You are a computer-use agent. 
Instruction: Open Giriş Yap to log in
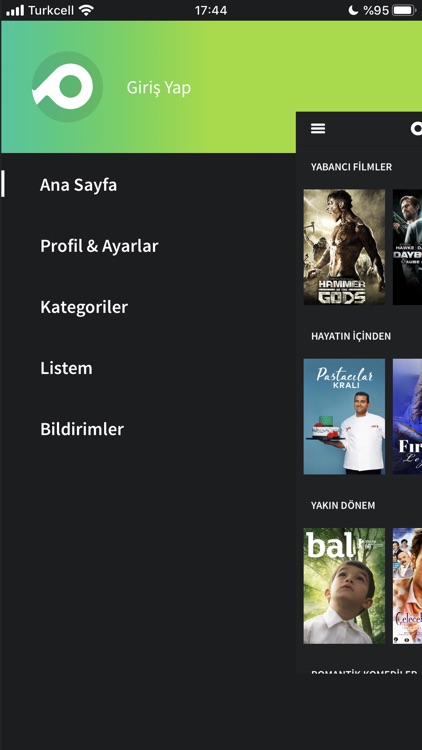(159, 88)
